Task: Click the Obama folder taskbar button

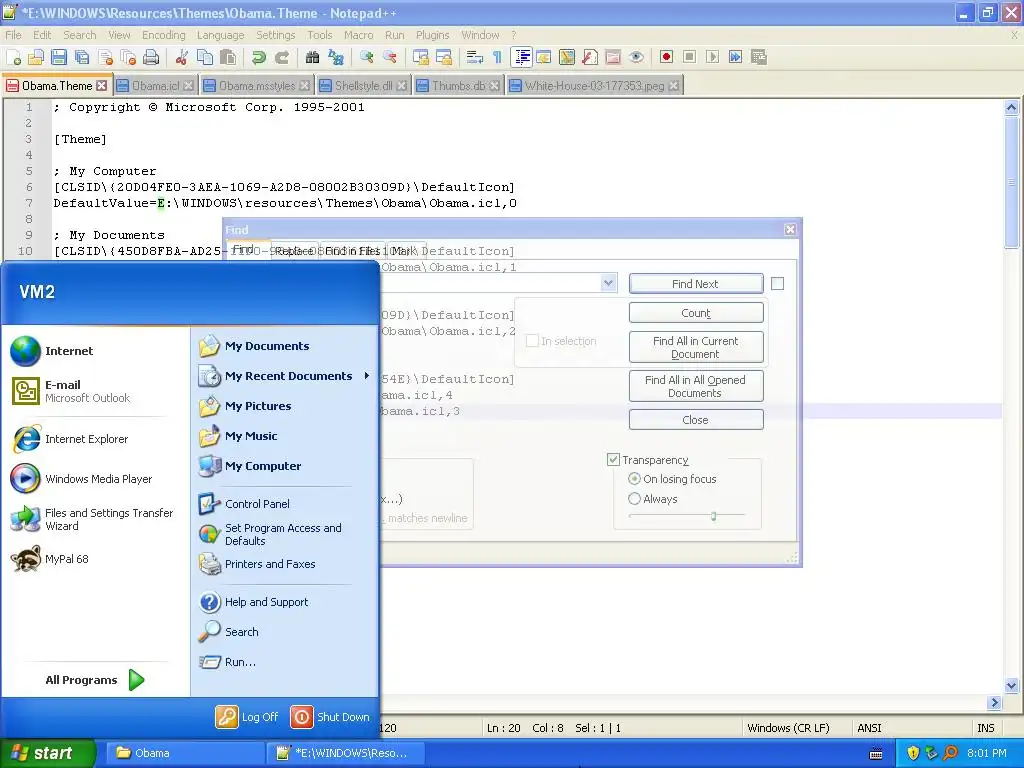Action: click(184, 753)
